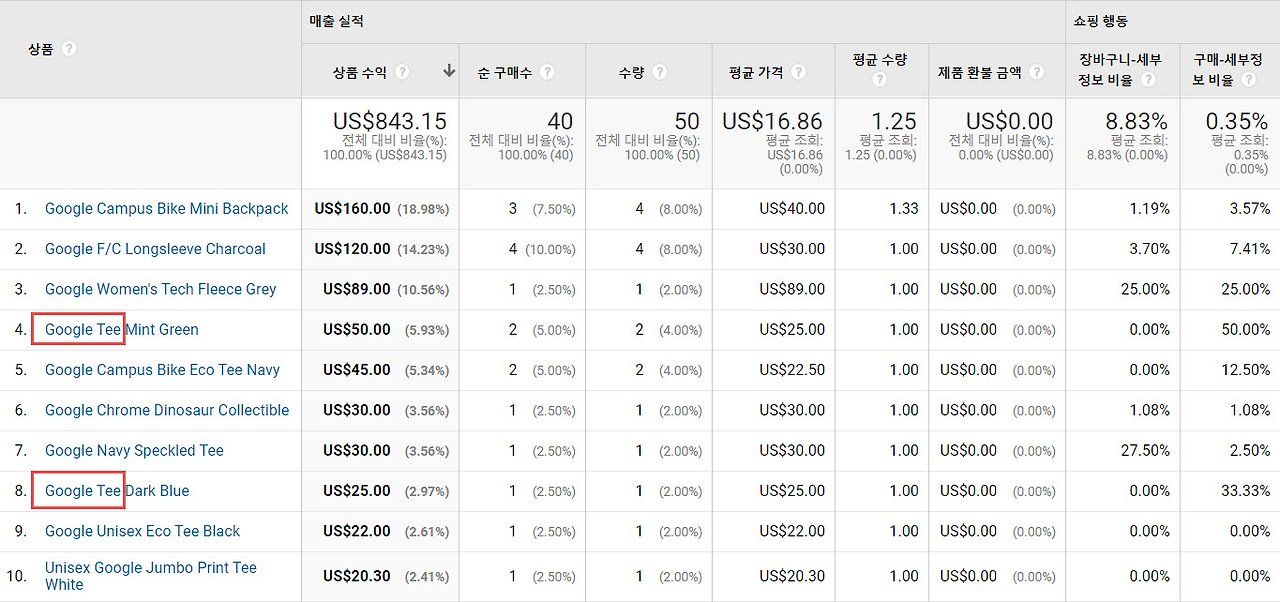Click total revenue US$843.15
This screenshot has height=602, width=1280.
tap(390, 121)
